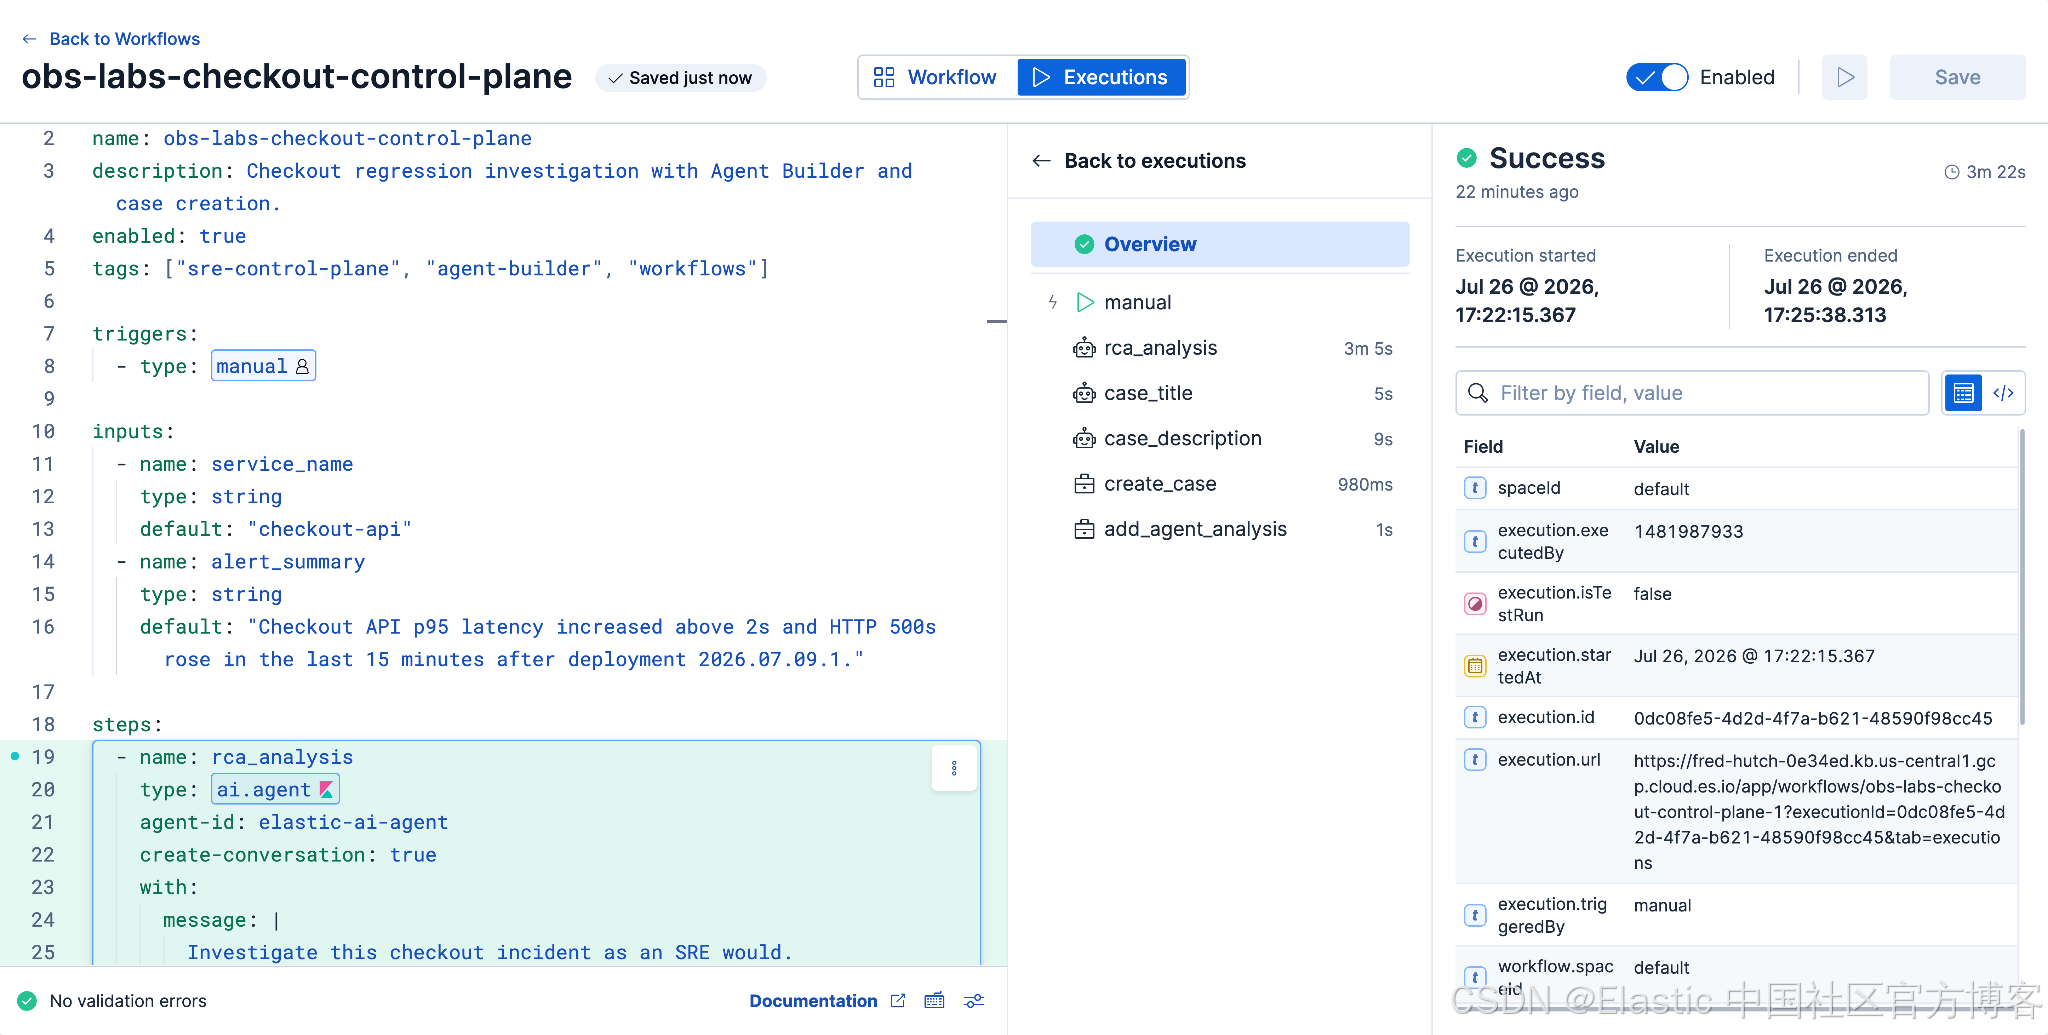Screen dimensions: 2048x1035
Task: Click the execution.id value 0dc08fe5-4d2d-4f7a-b621-48590f98cc45
Action: click(x=1813, y=719)
